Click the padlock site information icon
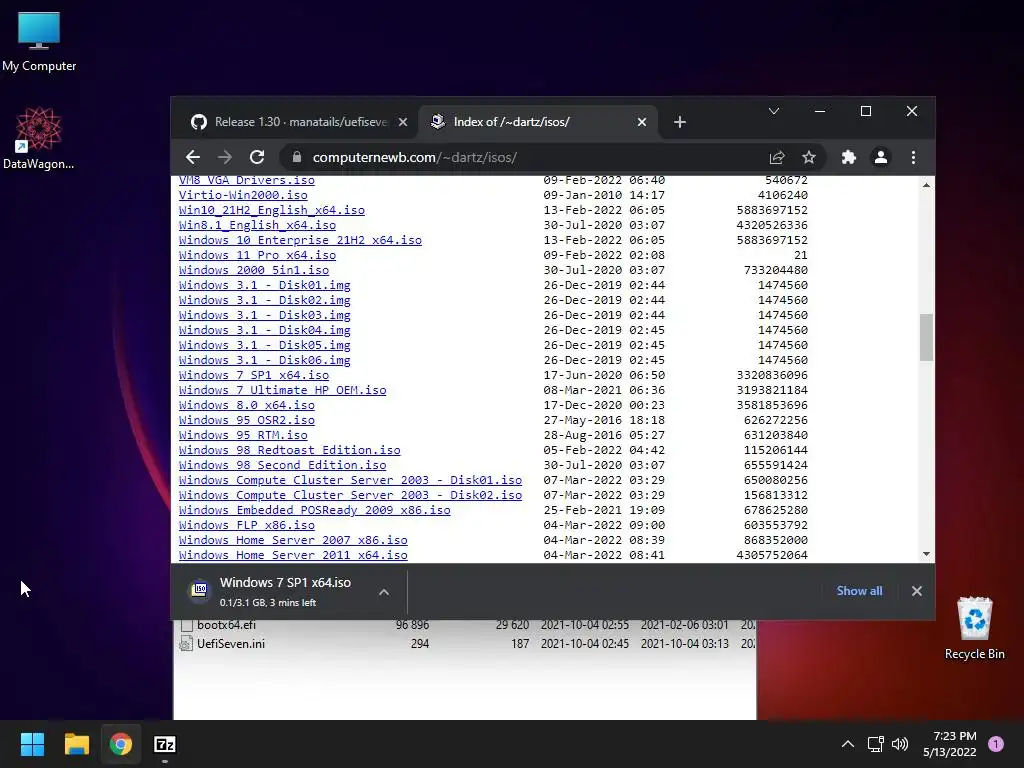The image size is (1024, 768). 297,157
